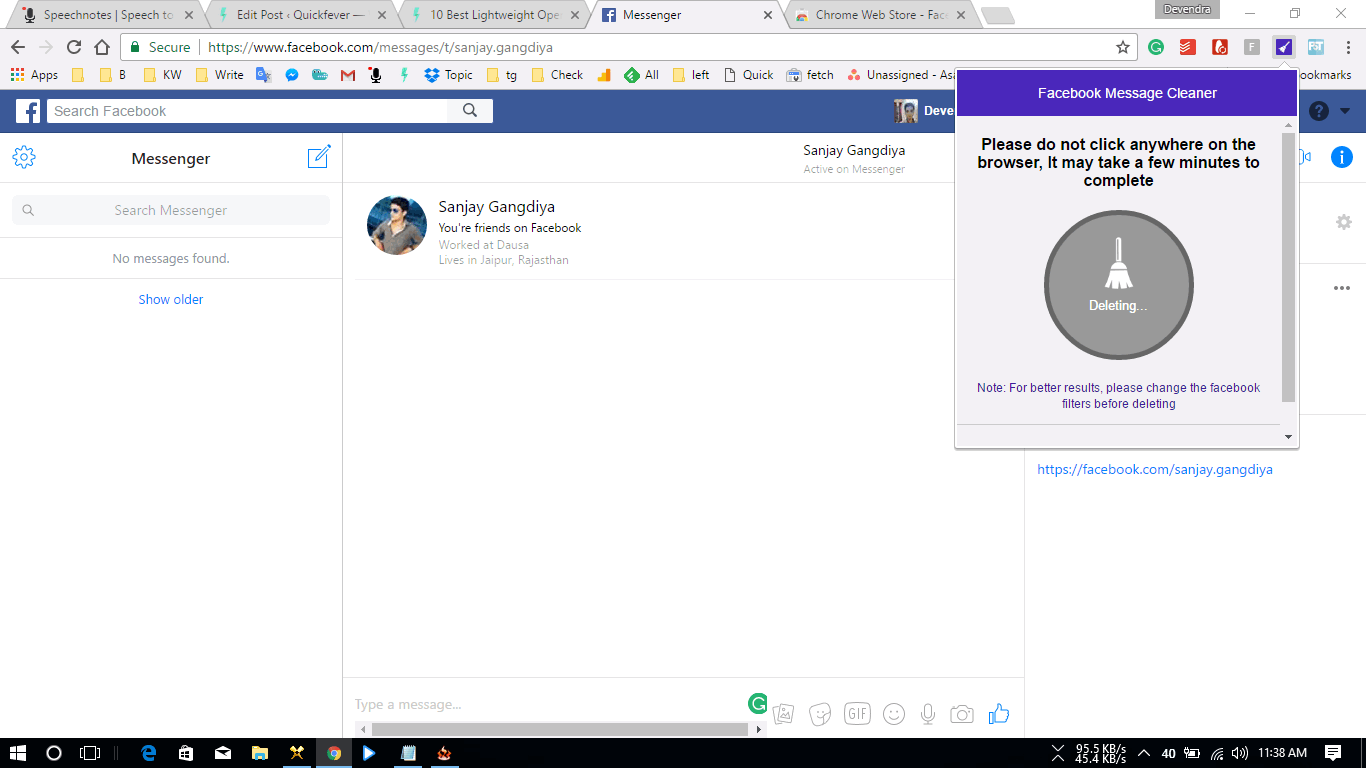
Task: Open the emoji smiley picker
Action: click(894, 714)
